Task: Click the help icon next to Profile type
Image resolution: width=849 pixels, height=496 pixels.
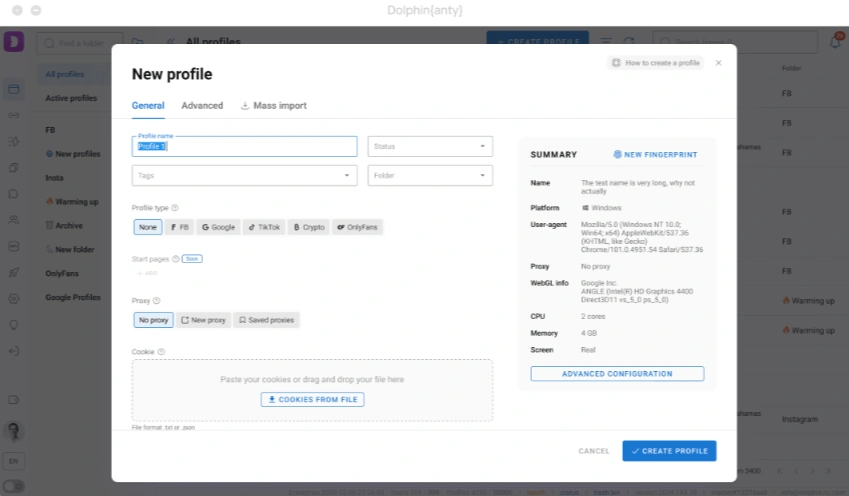Action: tap(175, 208)
